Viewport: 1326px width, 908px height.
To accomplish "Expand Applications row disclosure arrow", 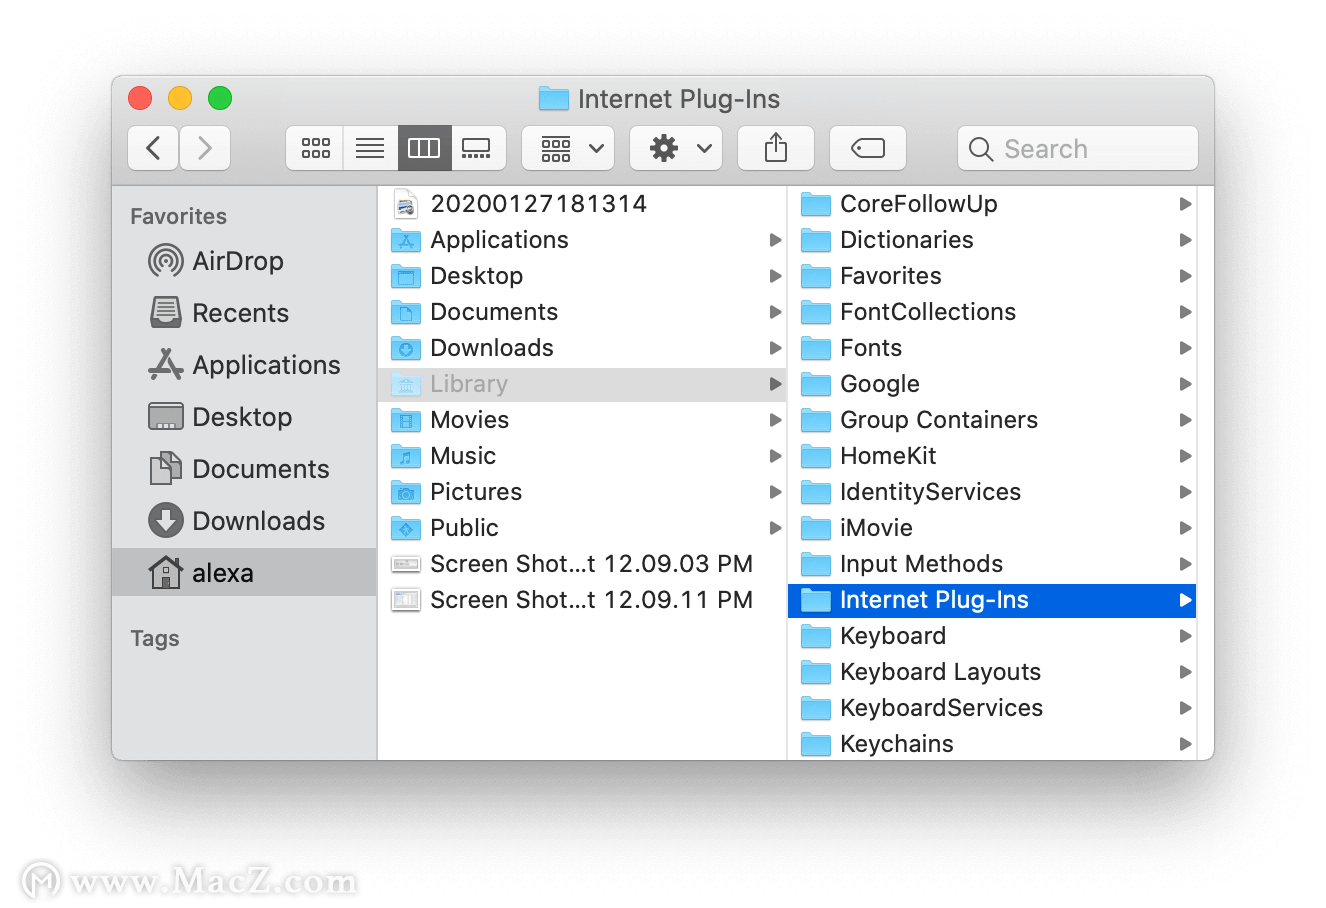I will [775, 240].
